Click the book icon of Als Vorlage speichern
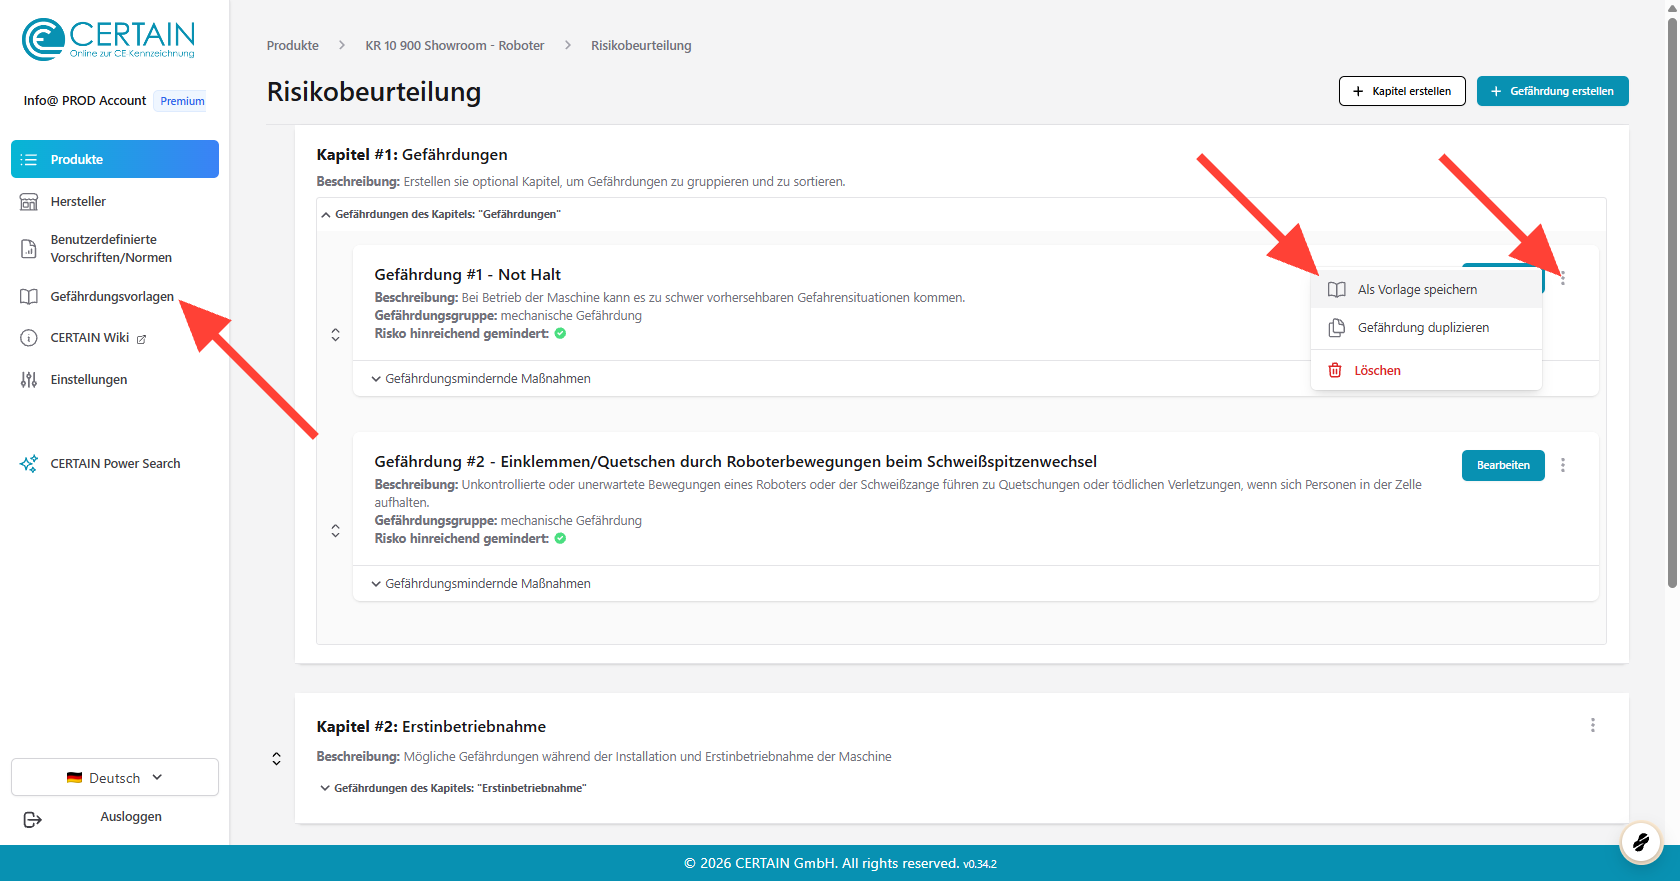1680x881 pixels. click(x=1336, y=290)
